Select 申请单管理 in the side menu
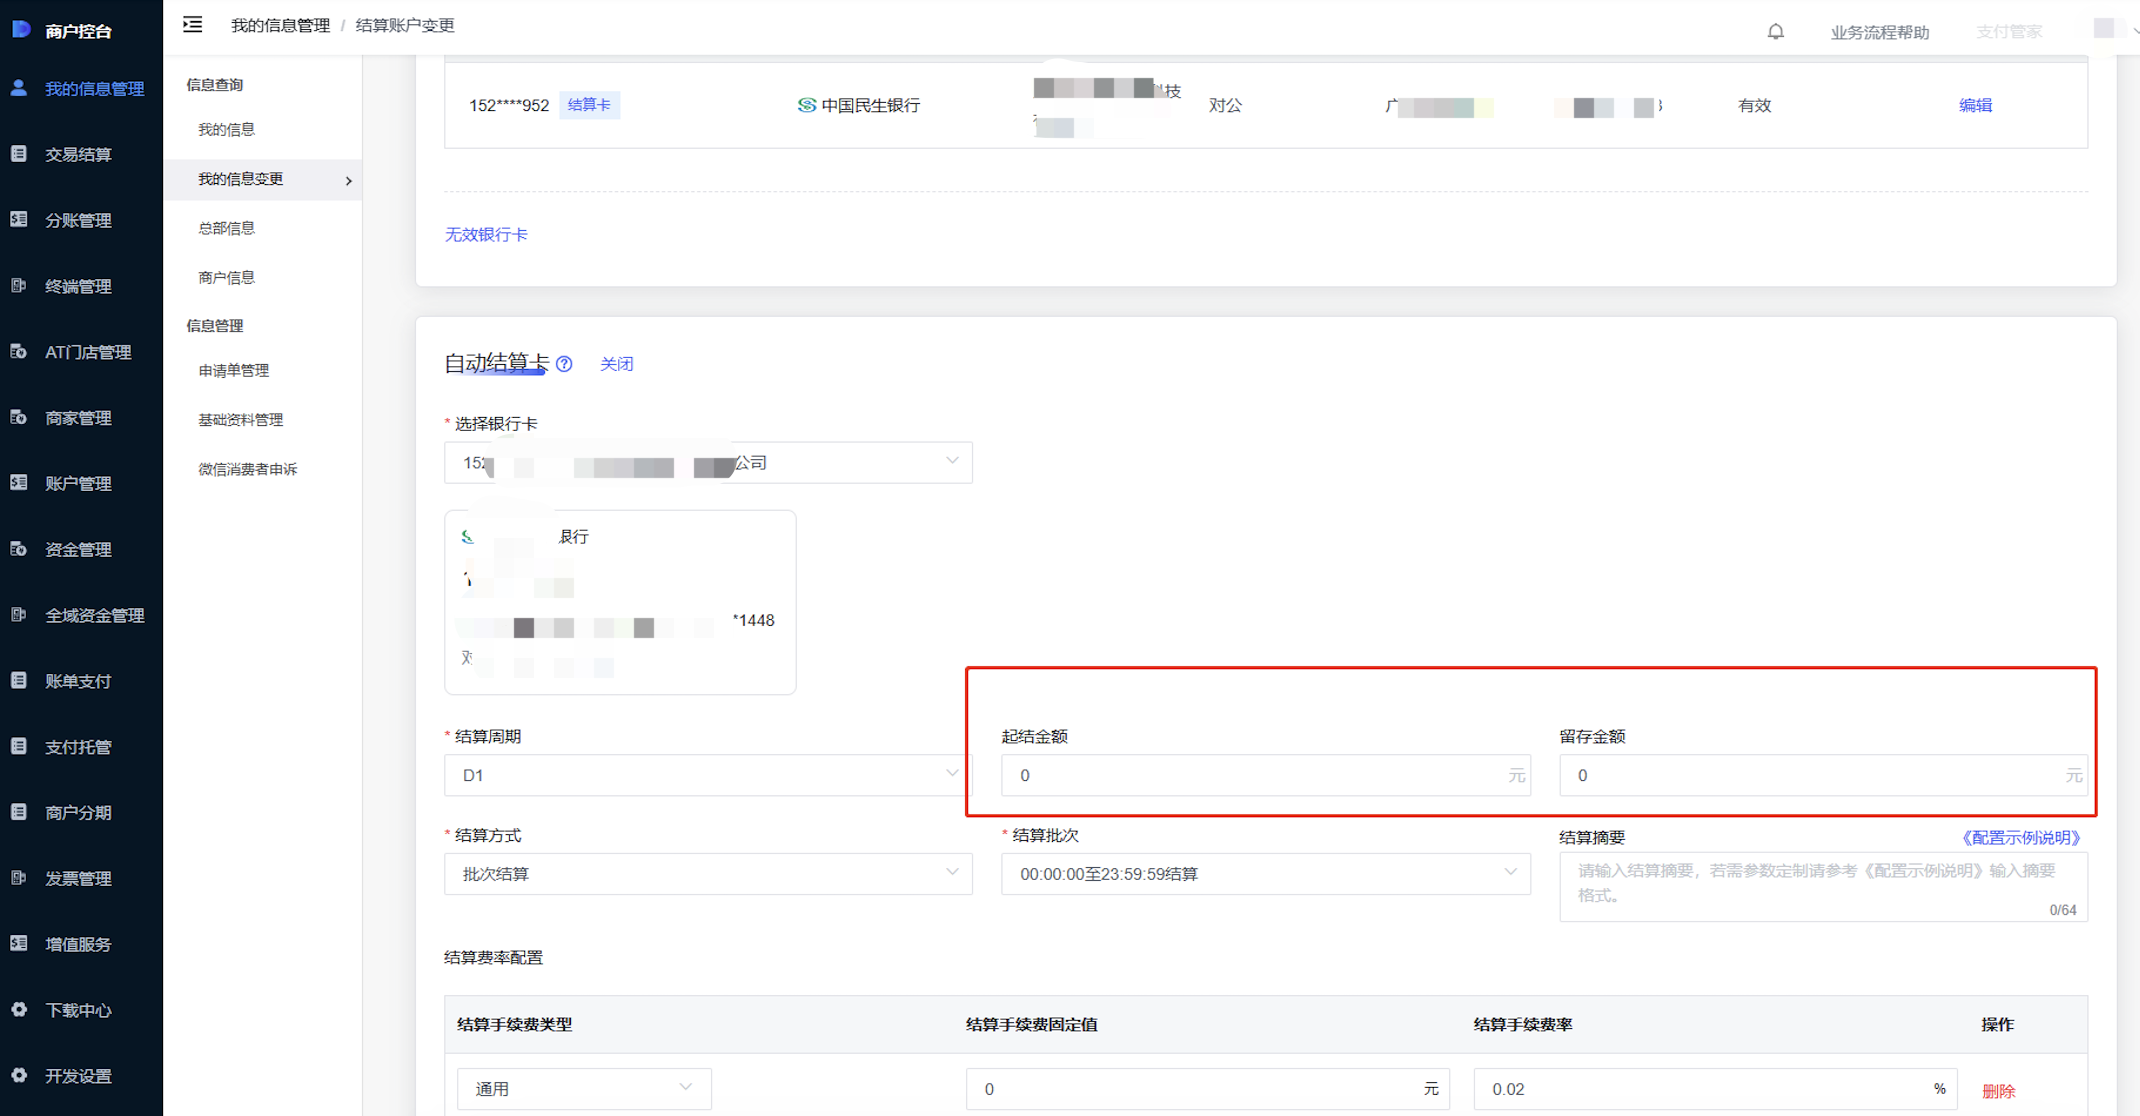This screenshot has width=2140, height=1116. point(233,370)
